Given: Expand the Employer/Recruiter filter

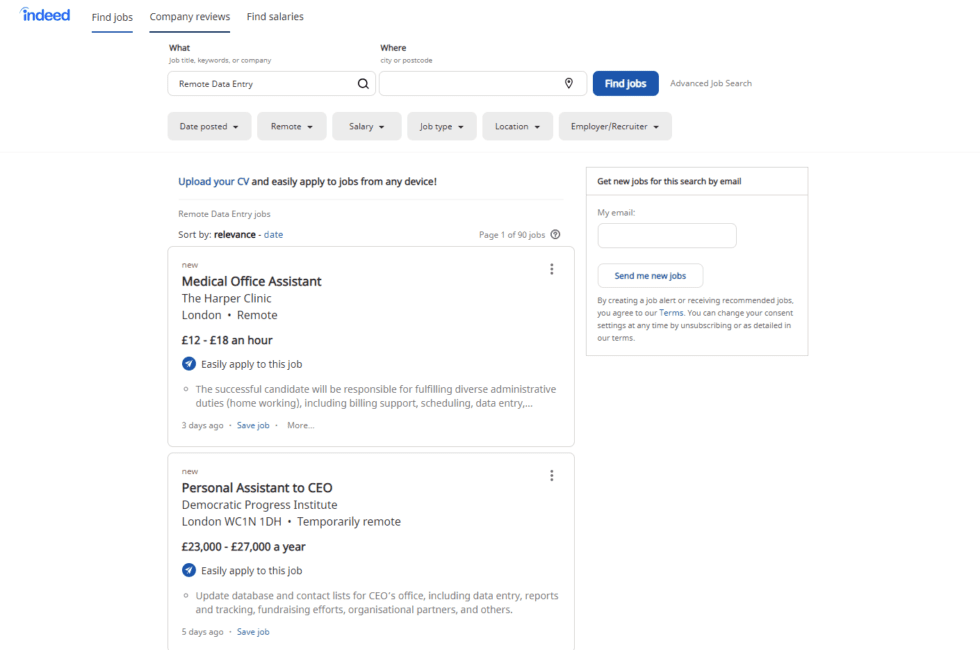Looking at the screenshot, I should (x=614, y=127).
